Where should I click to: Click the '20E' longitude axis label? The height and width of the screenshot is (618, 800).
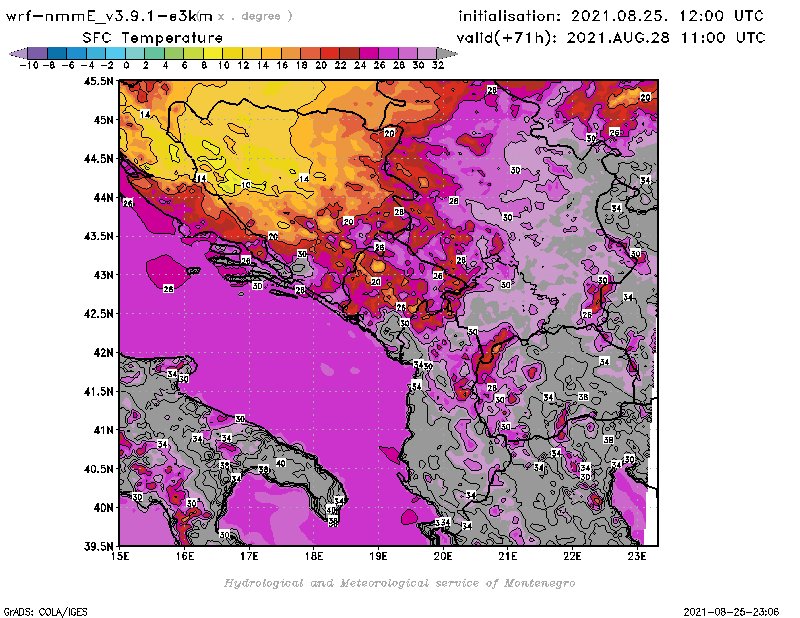pos(443,556)
